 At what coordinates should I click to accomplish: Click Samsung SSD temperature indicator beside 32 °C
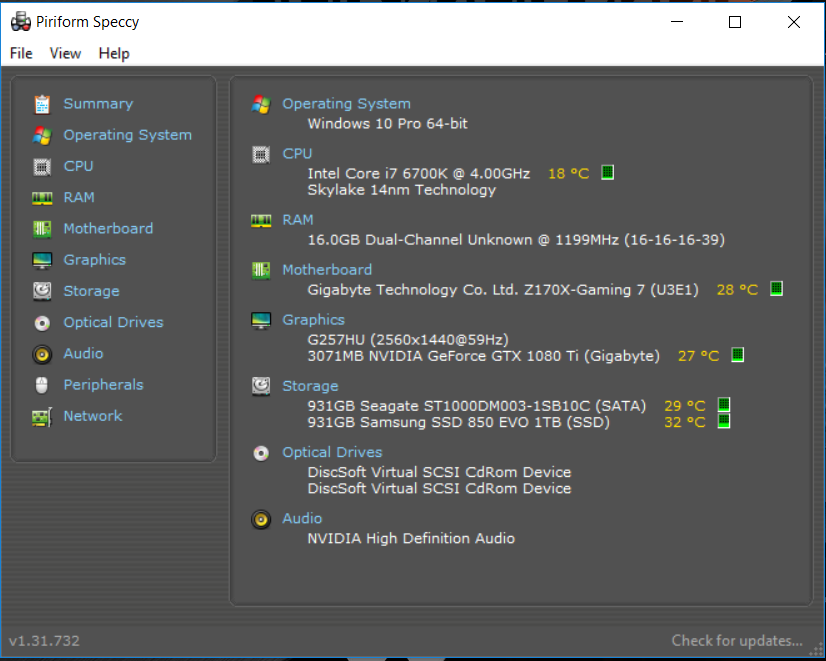coord(724,421)
